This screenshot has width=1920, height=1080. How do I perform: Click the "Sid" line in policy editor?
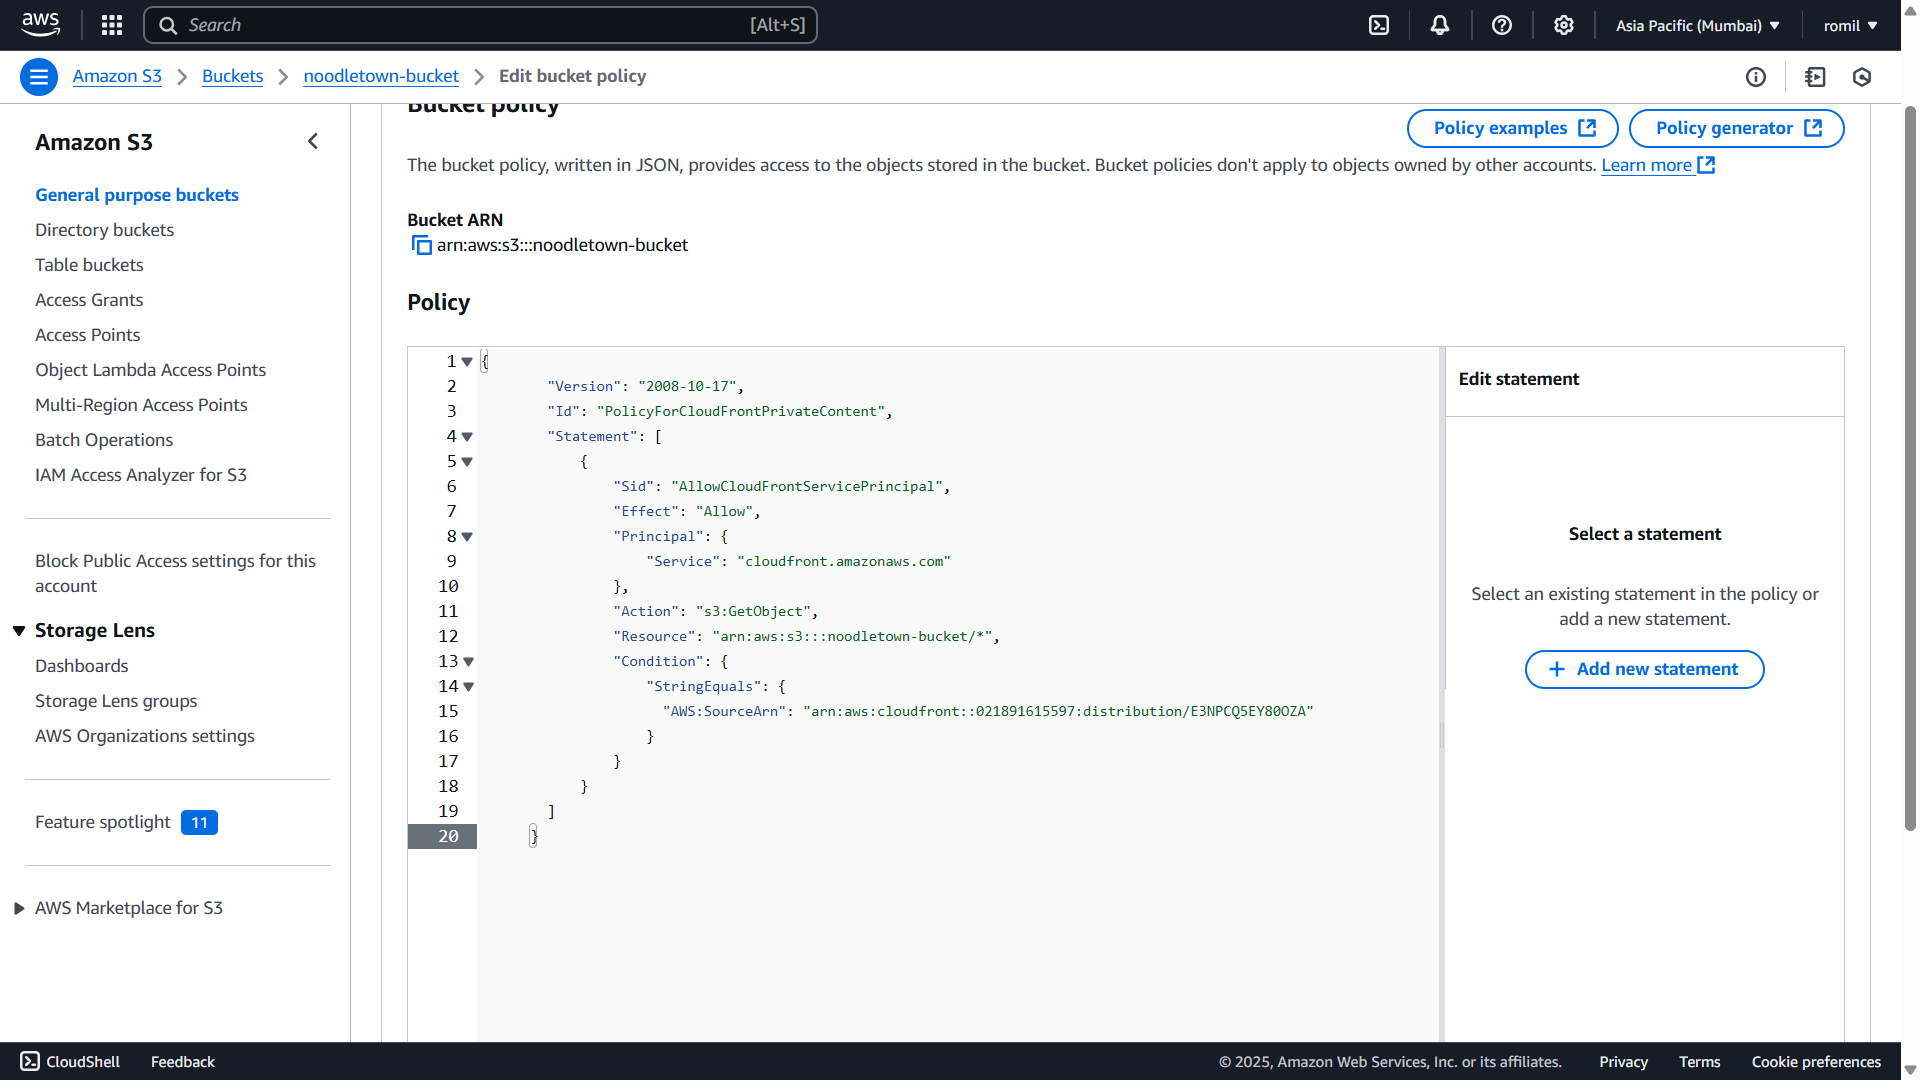point(781,486)
